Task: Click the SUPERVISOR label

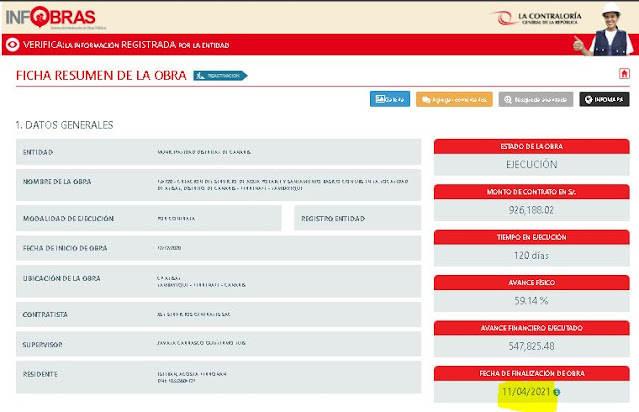Action: (x=43, y=344)
